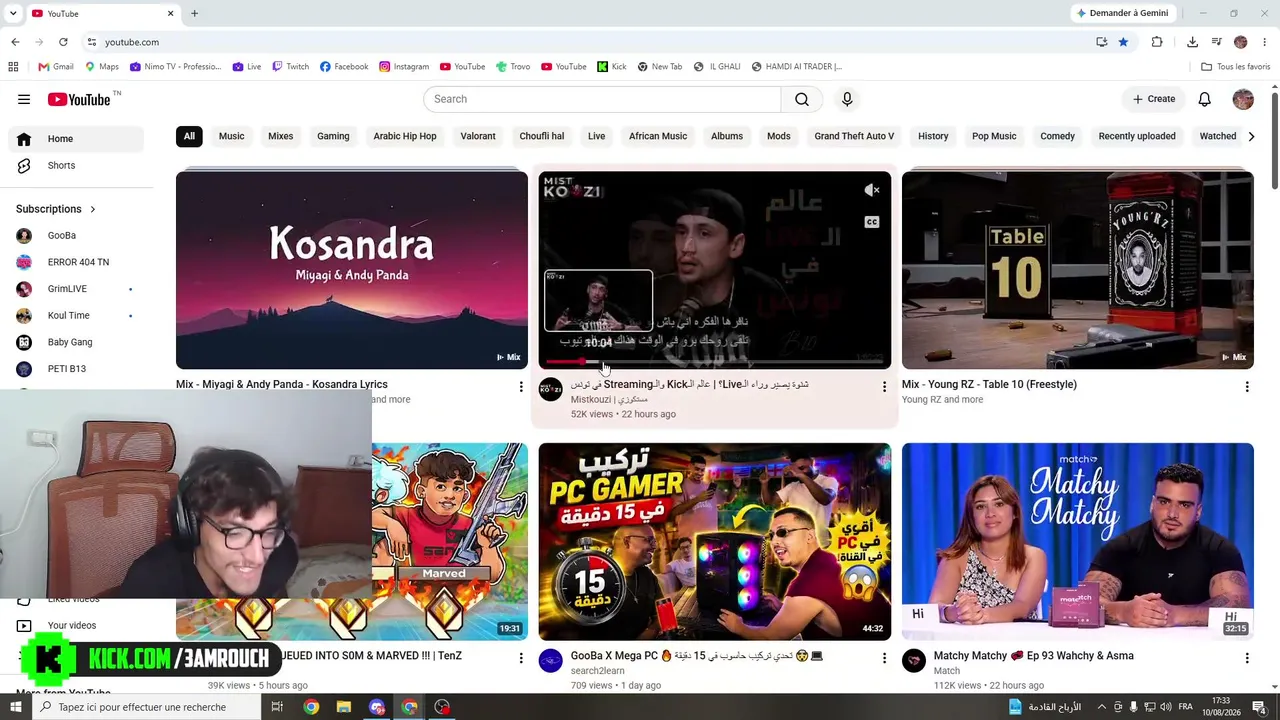
Task: Open options menu for Mistkouzi video
Action: pyautogui.click(x=883, y=386)
